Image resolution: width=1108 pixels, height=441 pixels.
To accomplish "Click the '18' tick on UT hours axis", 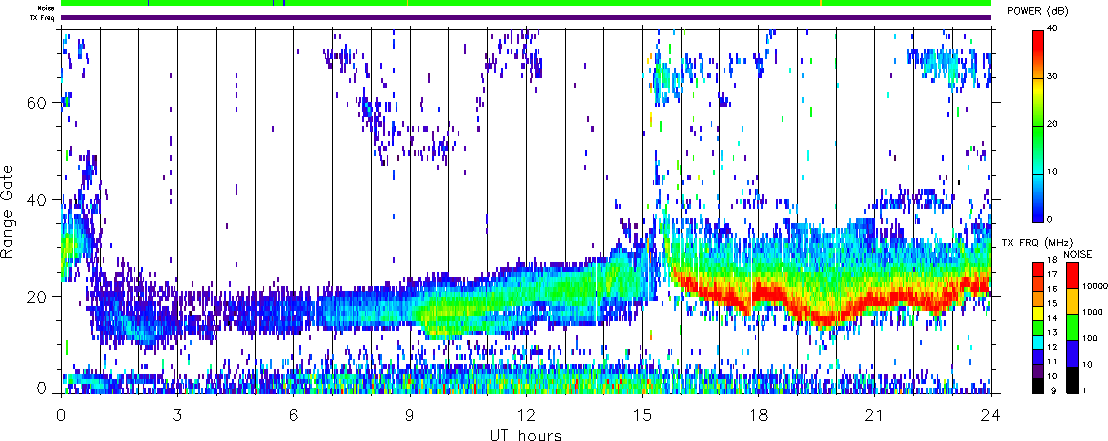I will [759, 414].
